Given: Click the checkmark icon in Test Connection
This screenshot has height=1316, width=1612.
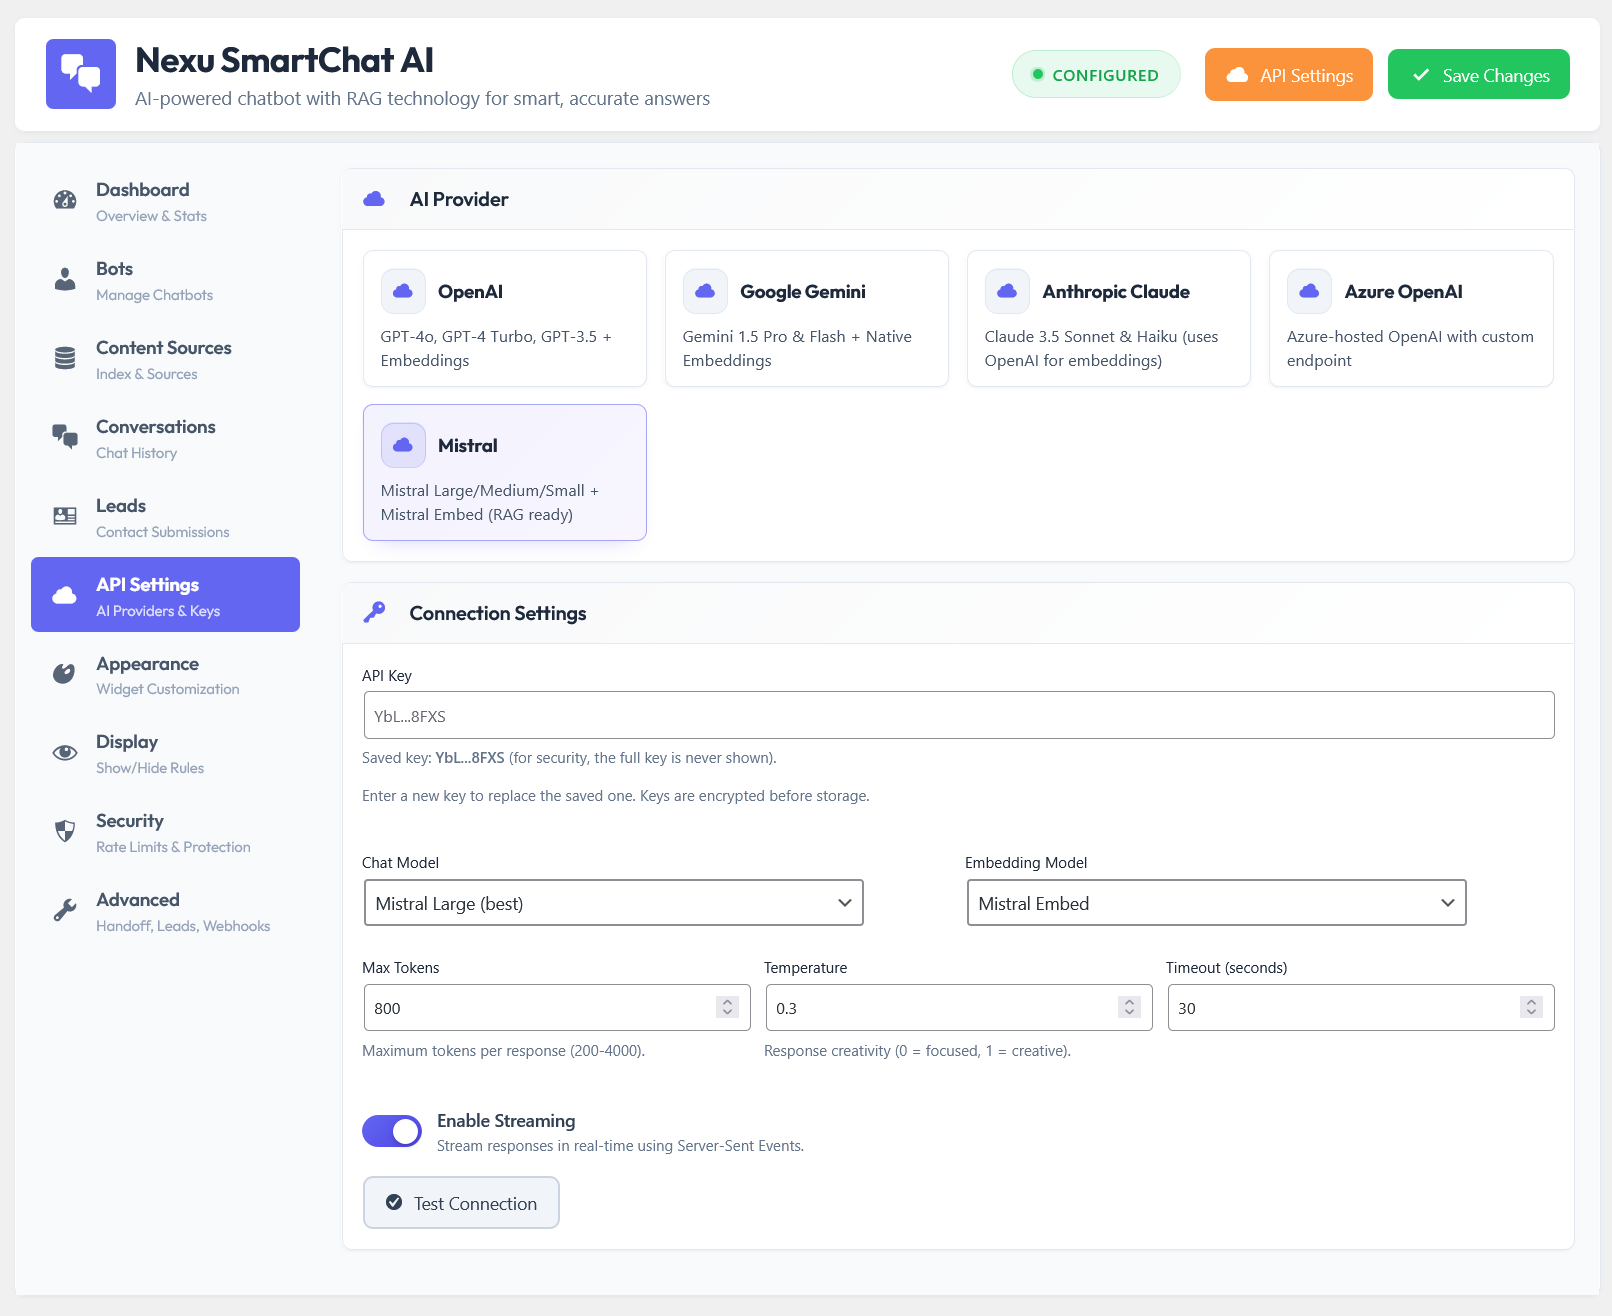Looking at the screenshot, I should click(x=394, y=1202).
